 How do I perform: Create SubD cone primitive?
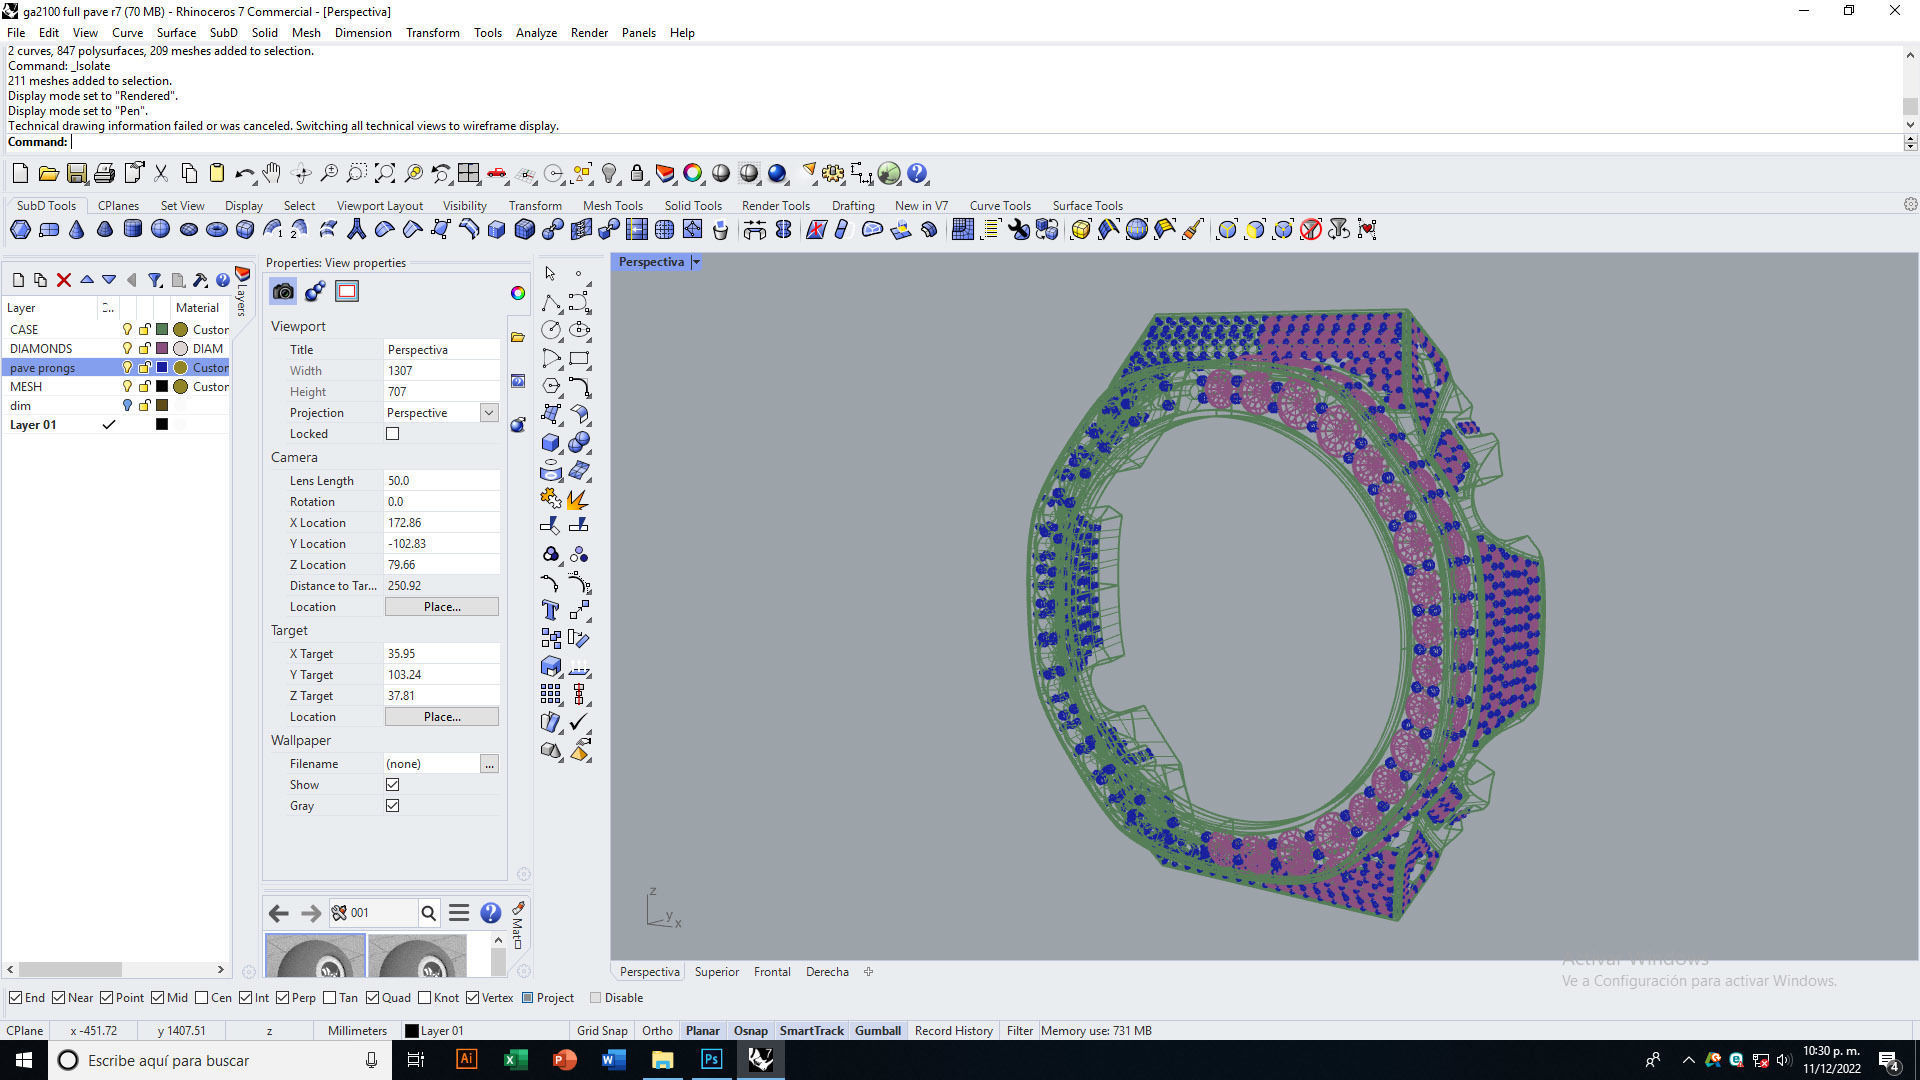click(x=76, y=230)
